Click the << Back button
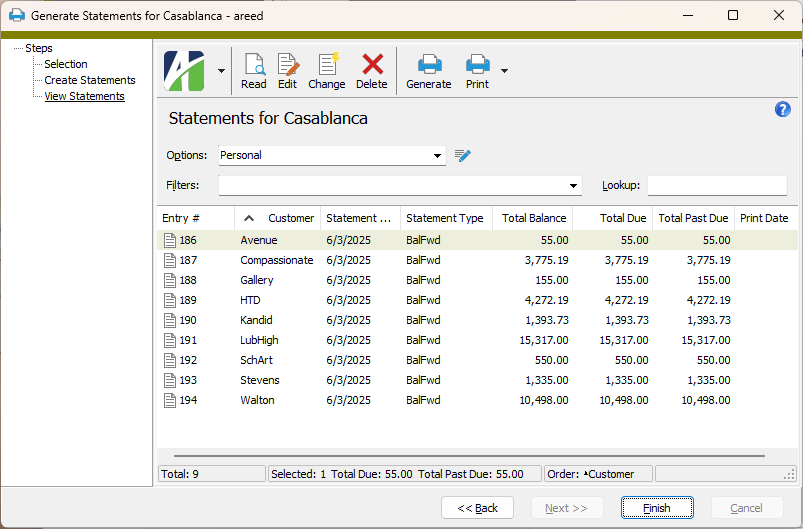This screenshot has height=529, width=803. point(477,508)
